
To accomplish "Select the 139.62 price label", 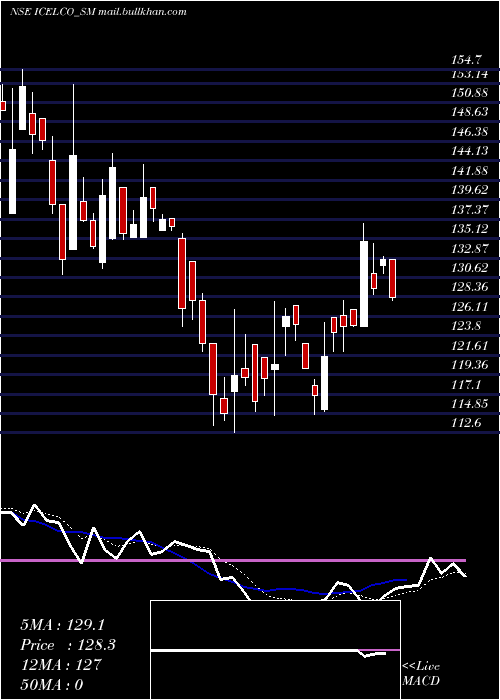I will 470,190.
